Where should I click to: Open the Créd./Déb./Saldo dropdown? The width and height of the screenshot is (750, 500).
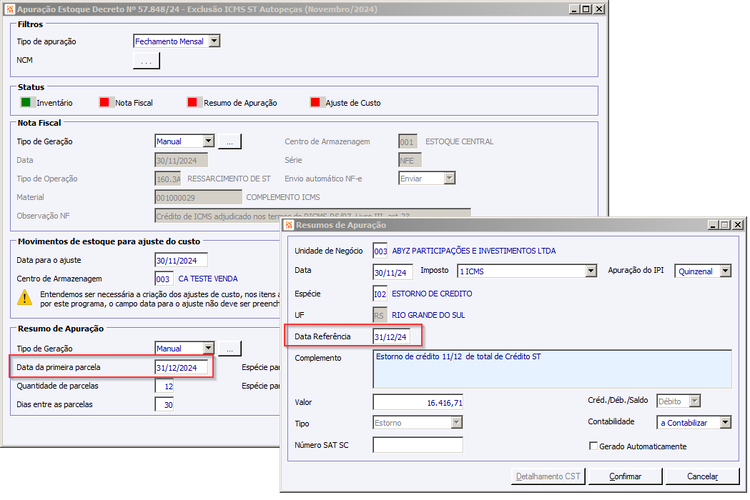pyautogui.click(x=695, y=401)
